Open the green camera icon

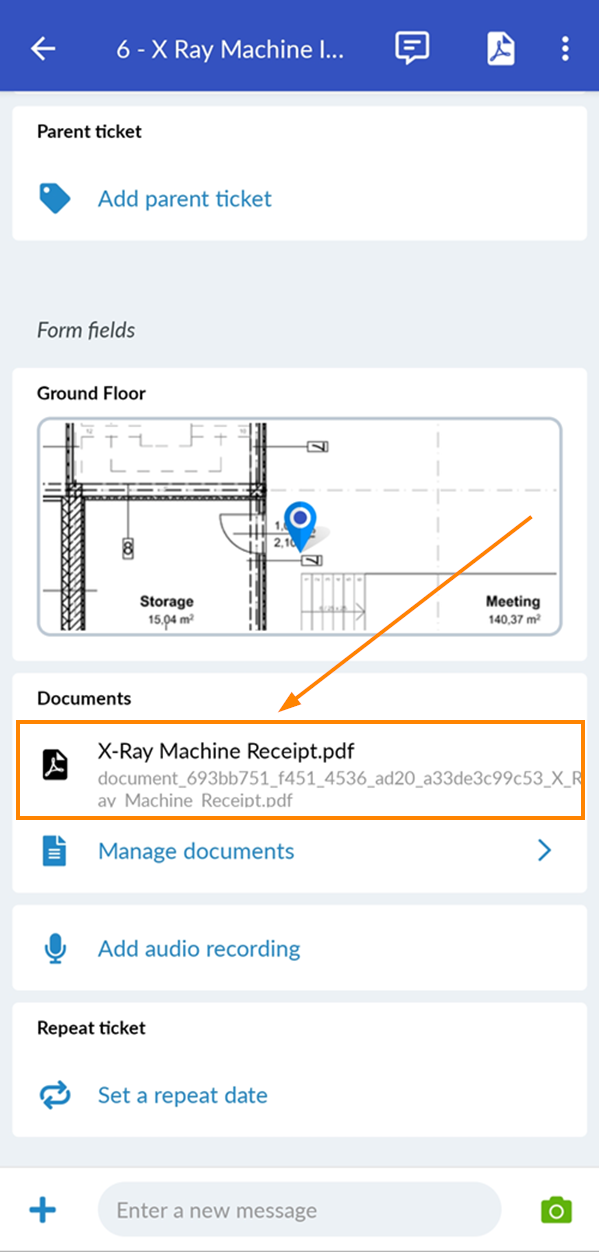556,1210
